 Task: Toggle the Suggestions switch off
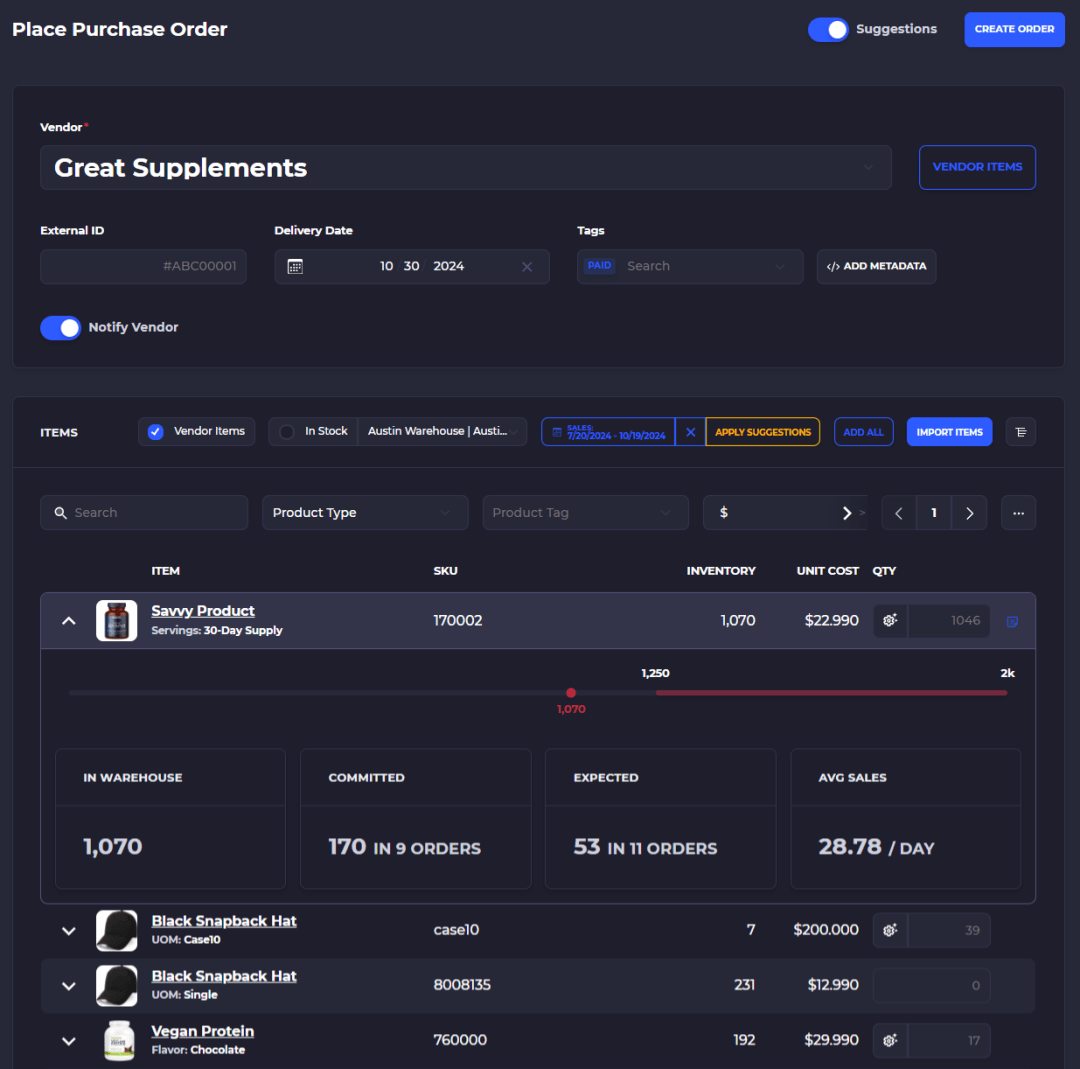pyautogui.click(x=828, y=30)
